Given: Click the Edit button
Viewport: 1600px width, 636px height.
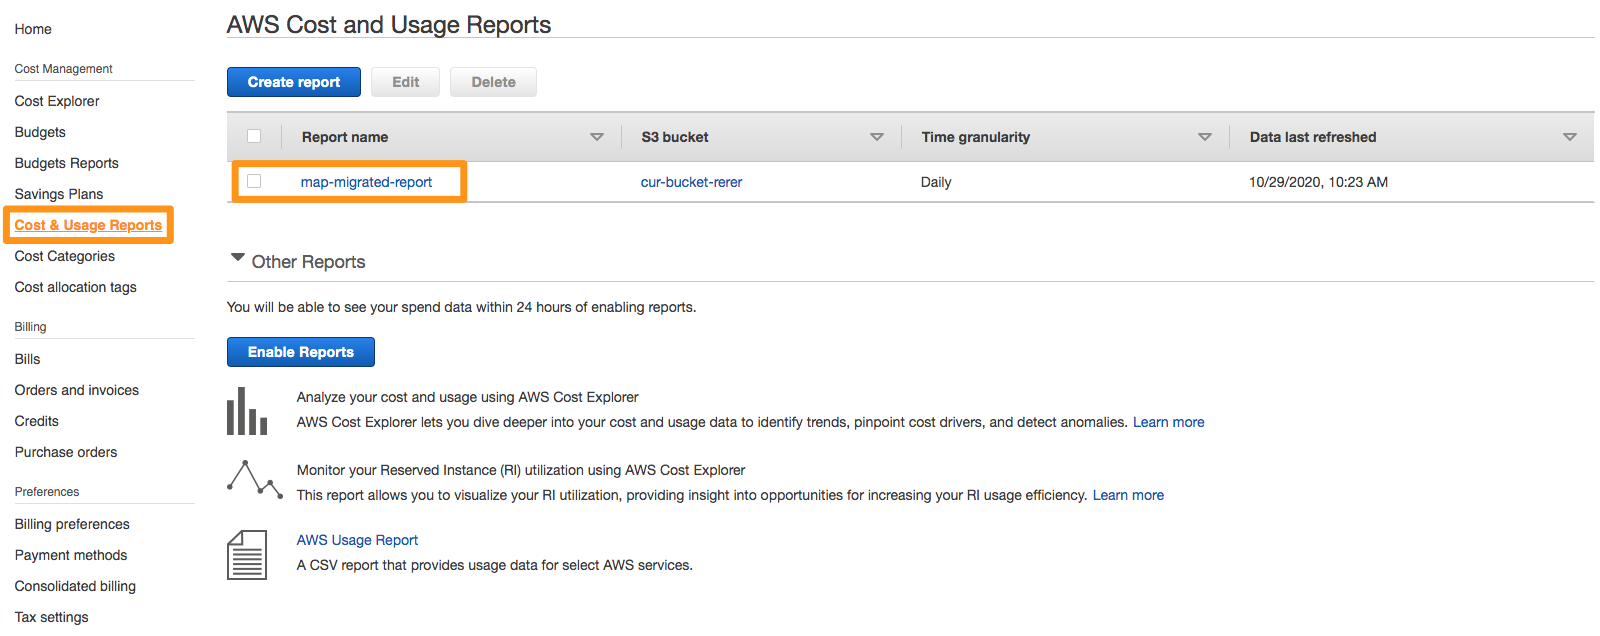Looking at the screenshot, I should point(406,82).
